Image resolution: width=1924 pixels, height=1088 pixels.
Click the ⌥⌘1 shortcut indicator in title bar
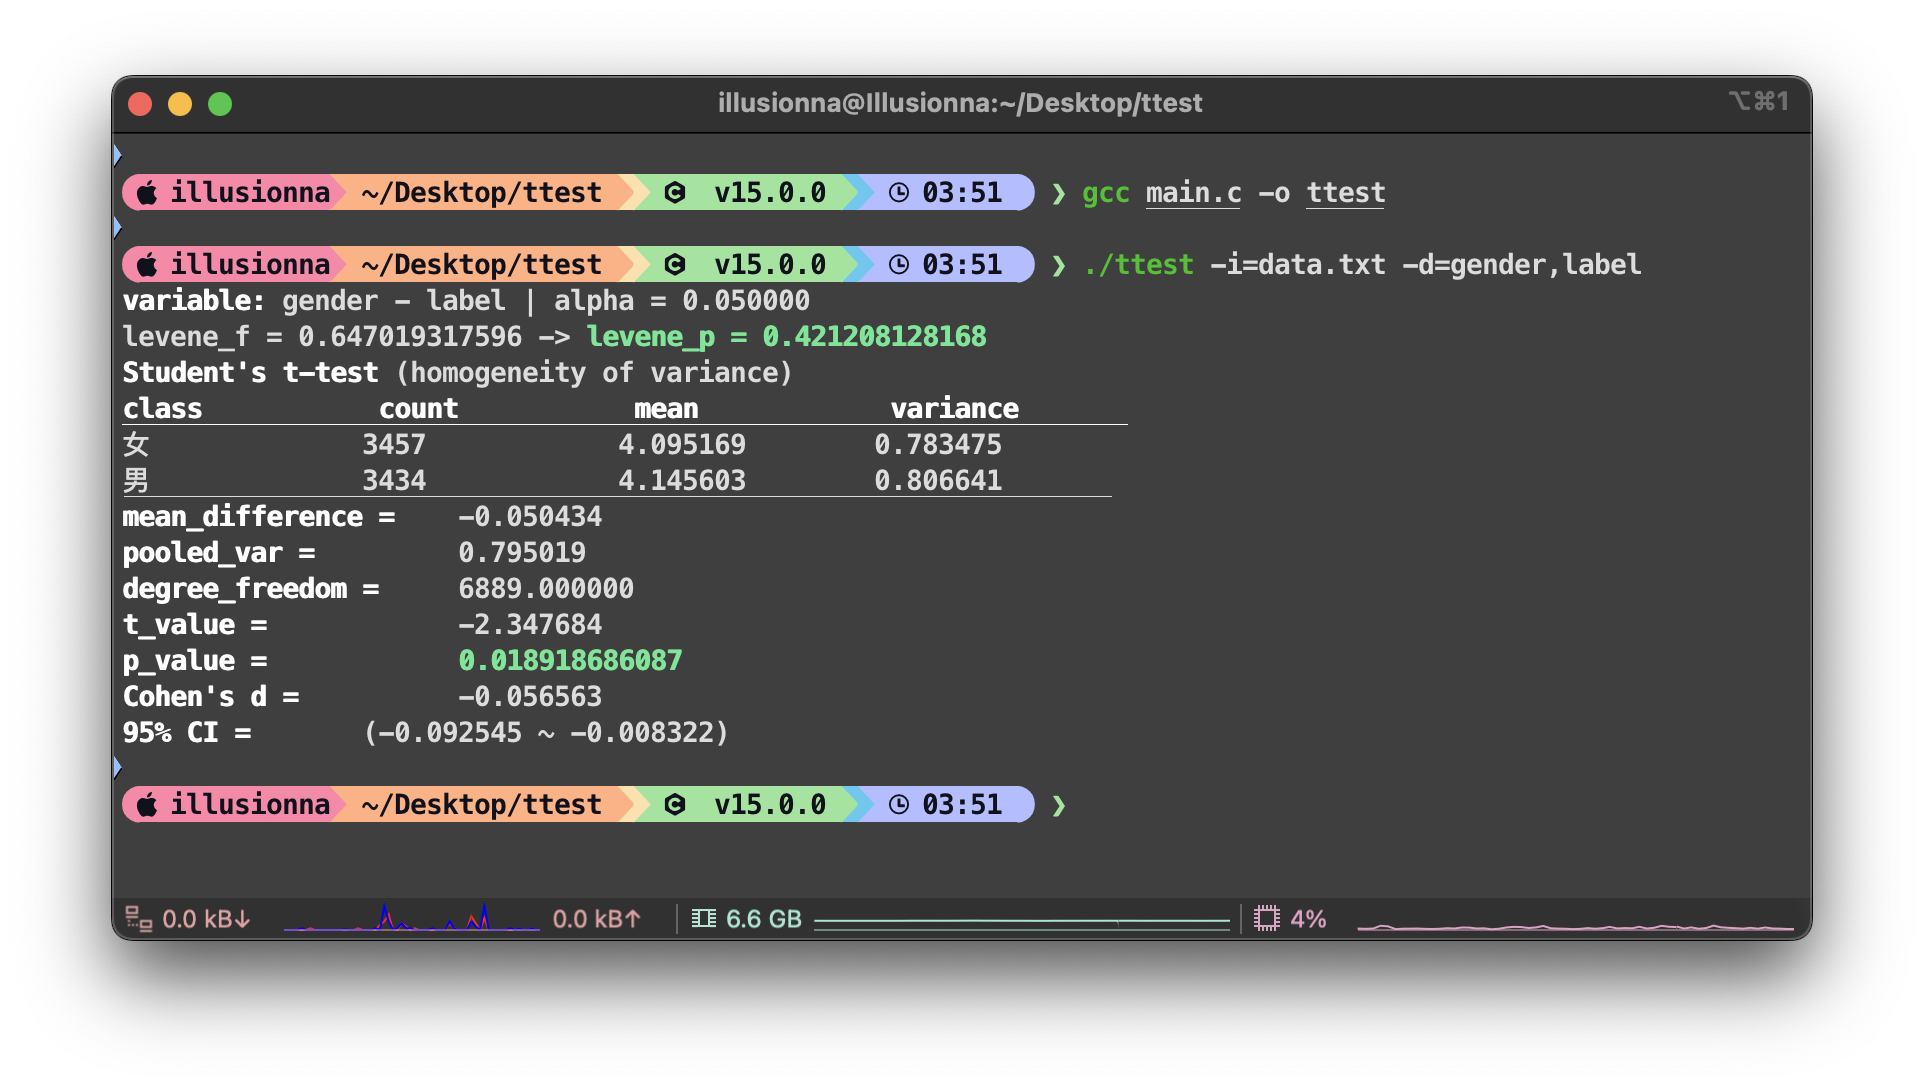[x=1757, y=101]
